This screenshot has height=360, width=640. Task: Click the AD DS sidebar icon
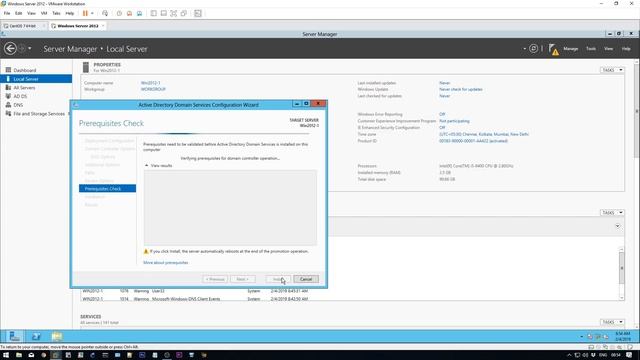pos(8,96)
